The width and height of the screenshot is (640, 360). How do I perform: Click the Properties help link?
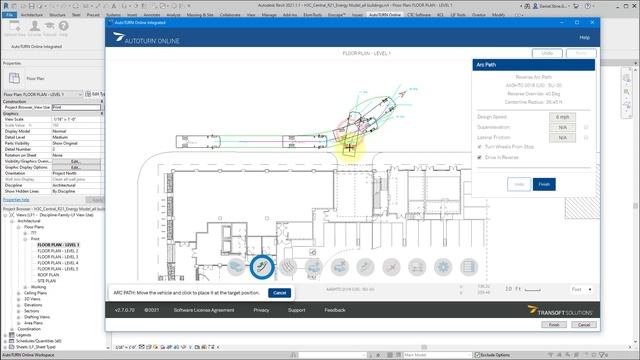[x=16, y=200]
